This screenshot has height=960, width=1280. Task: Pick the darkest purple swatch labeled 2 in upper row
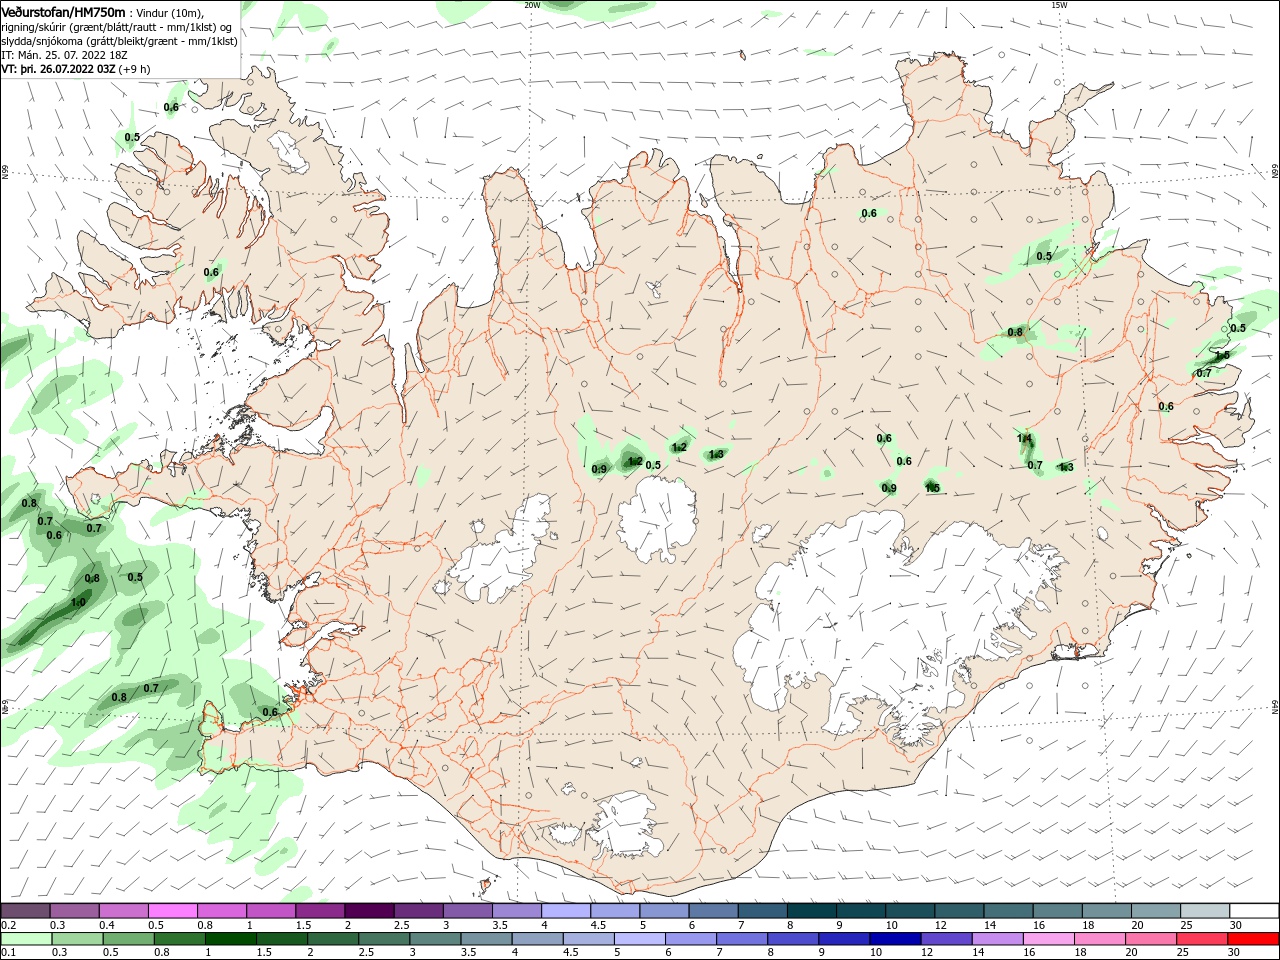click(x=369, y=911)
